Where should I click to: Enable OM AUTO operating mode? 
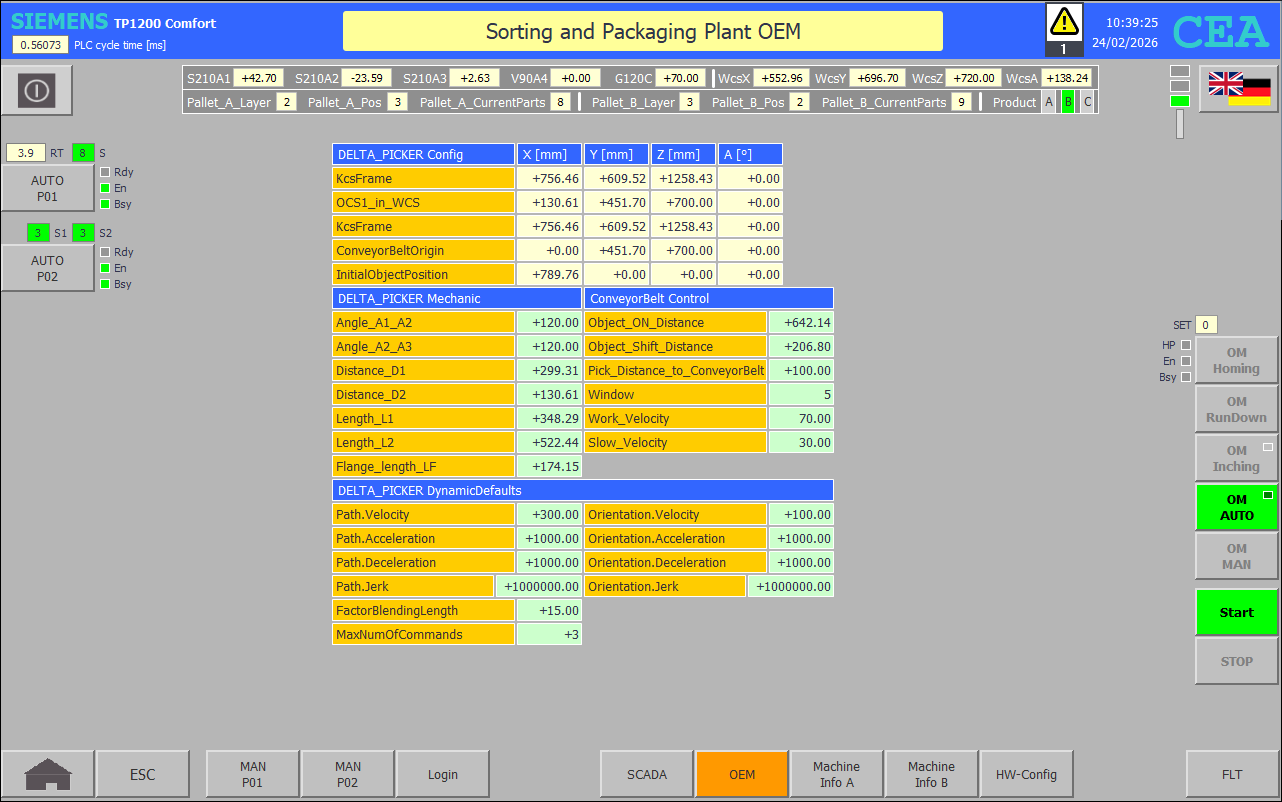point(1236,507)
